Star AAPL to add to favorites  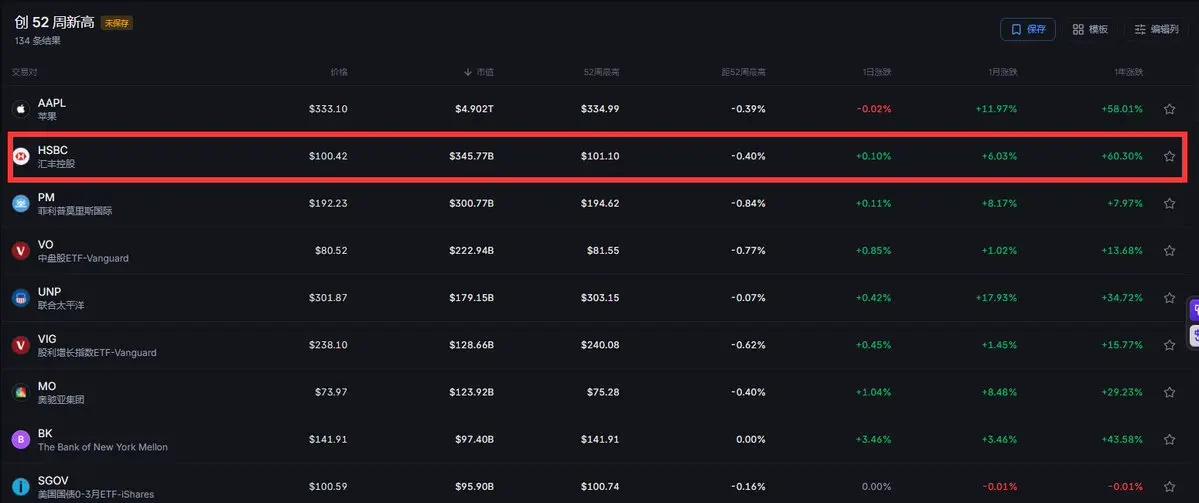click(x=1168, y=109)
